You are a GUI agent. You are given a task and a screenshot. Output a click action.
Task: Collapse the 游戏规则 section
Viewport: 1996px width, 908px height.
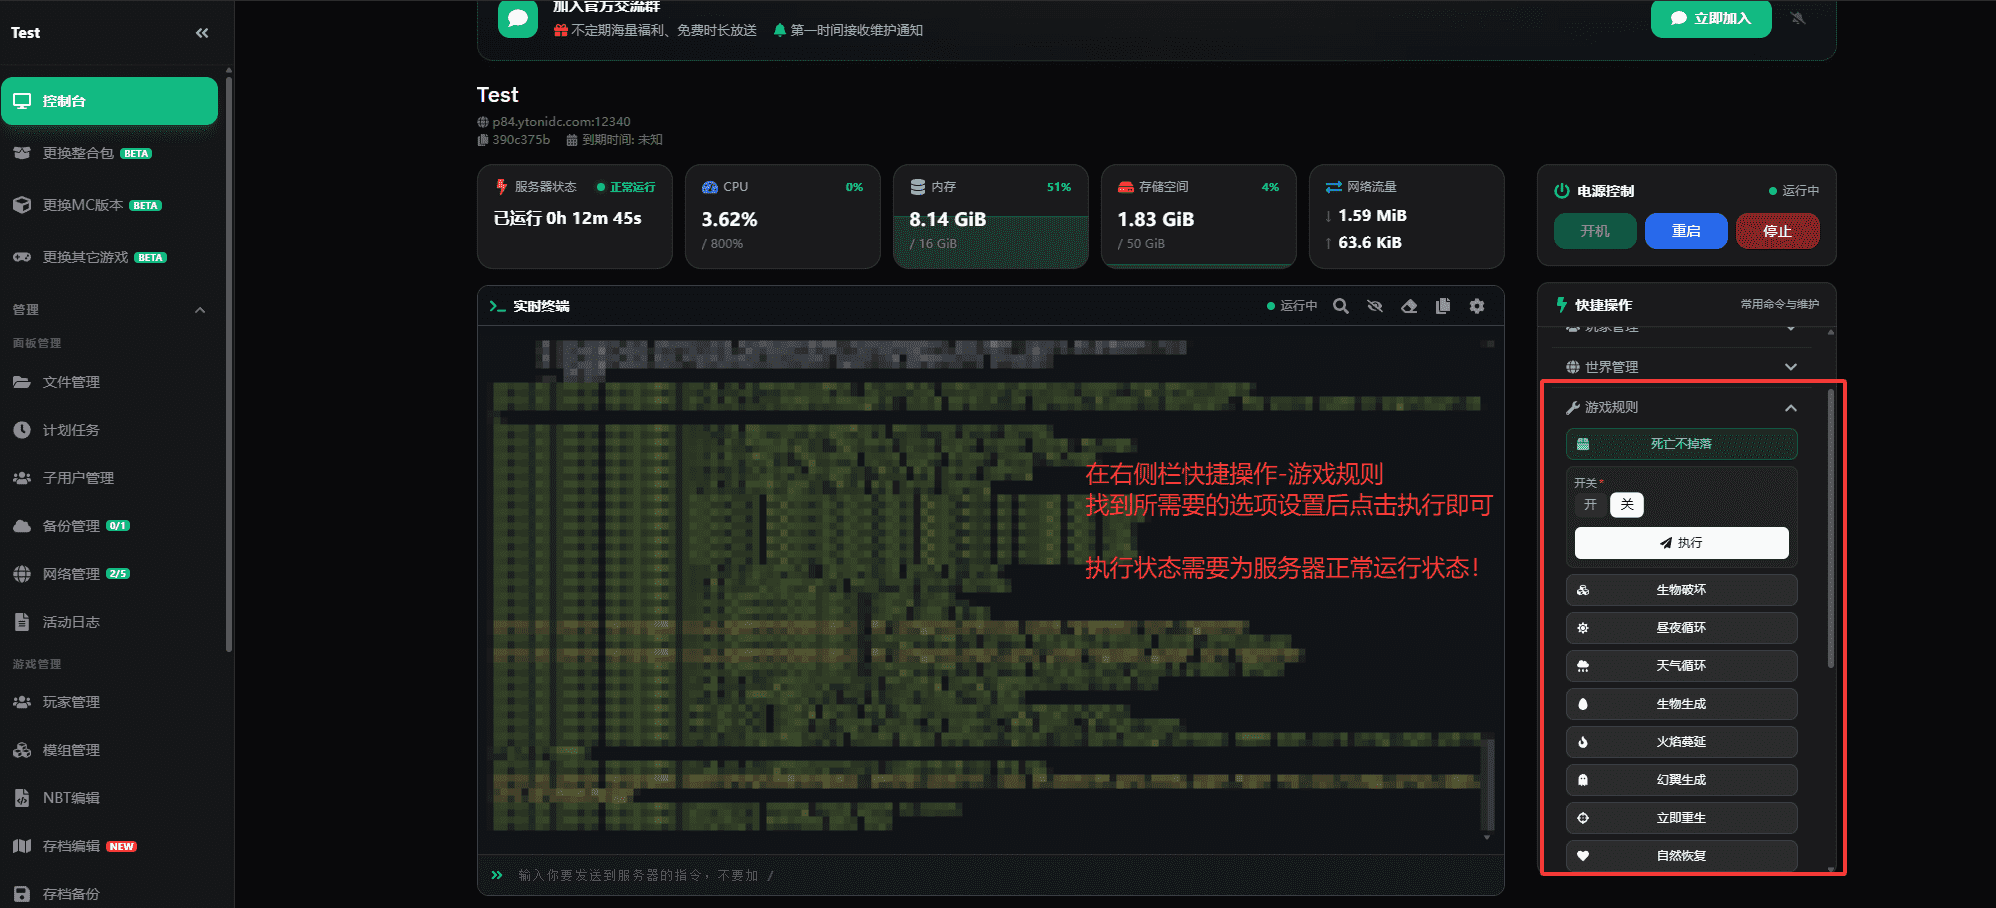coord(1682,407)
